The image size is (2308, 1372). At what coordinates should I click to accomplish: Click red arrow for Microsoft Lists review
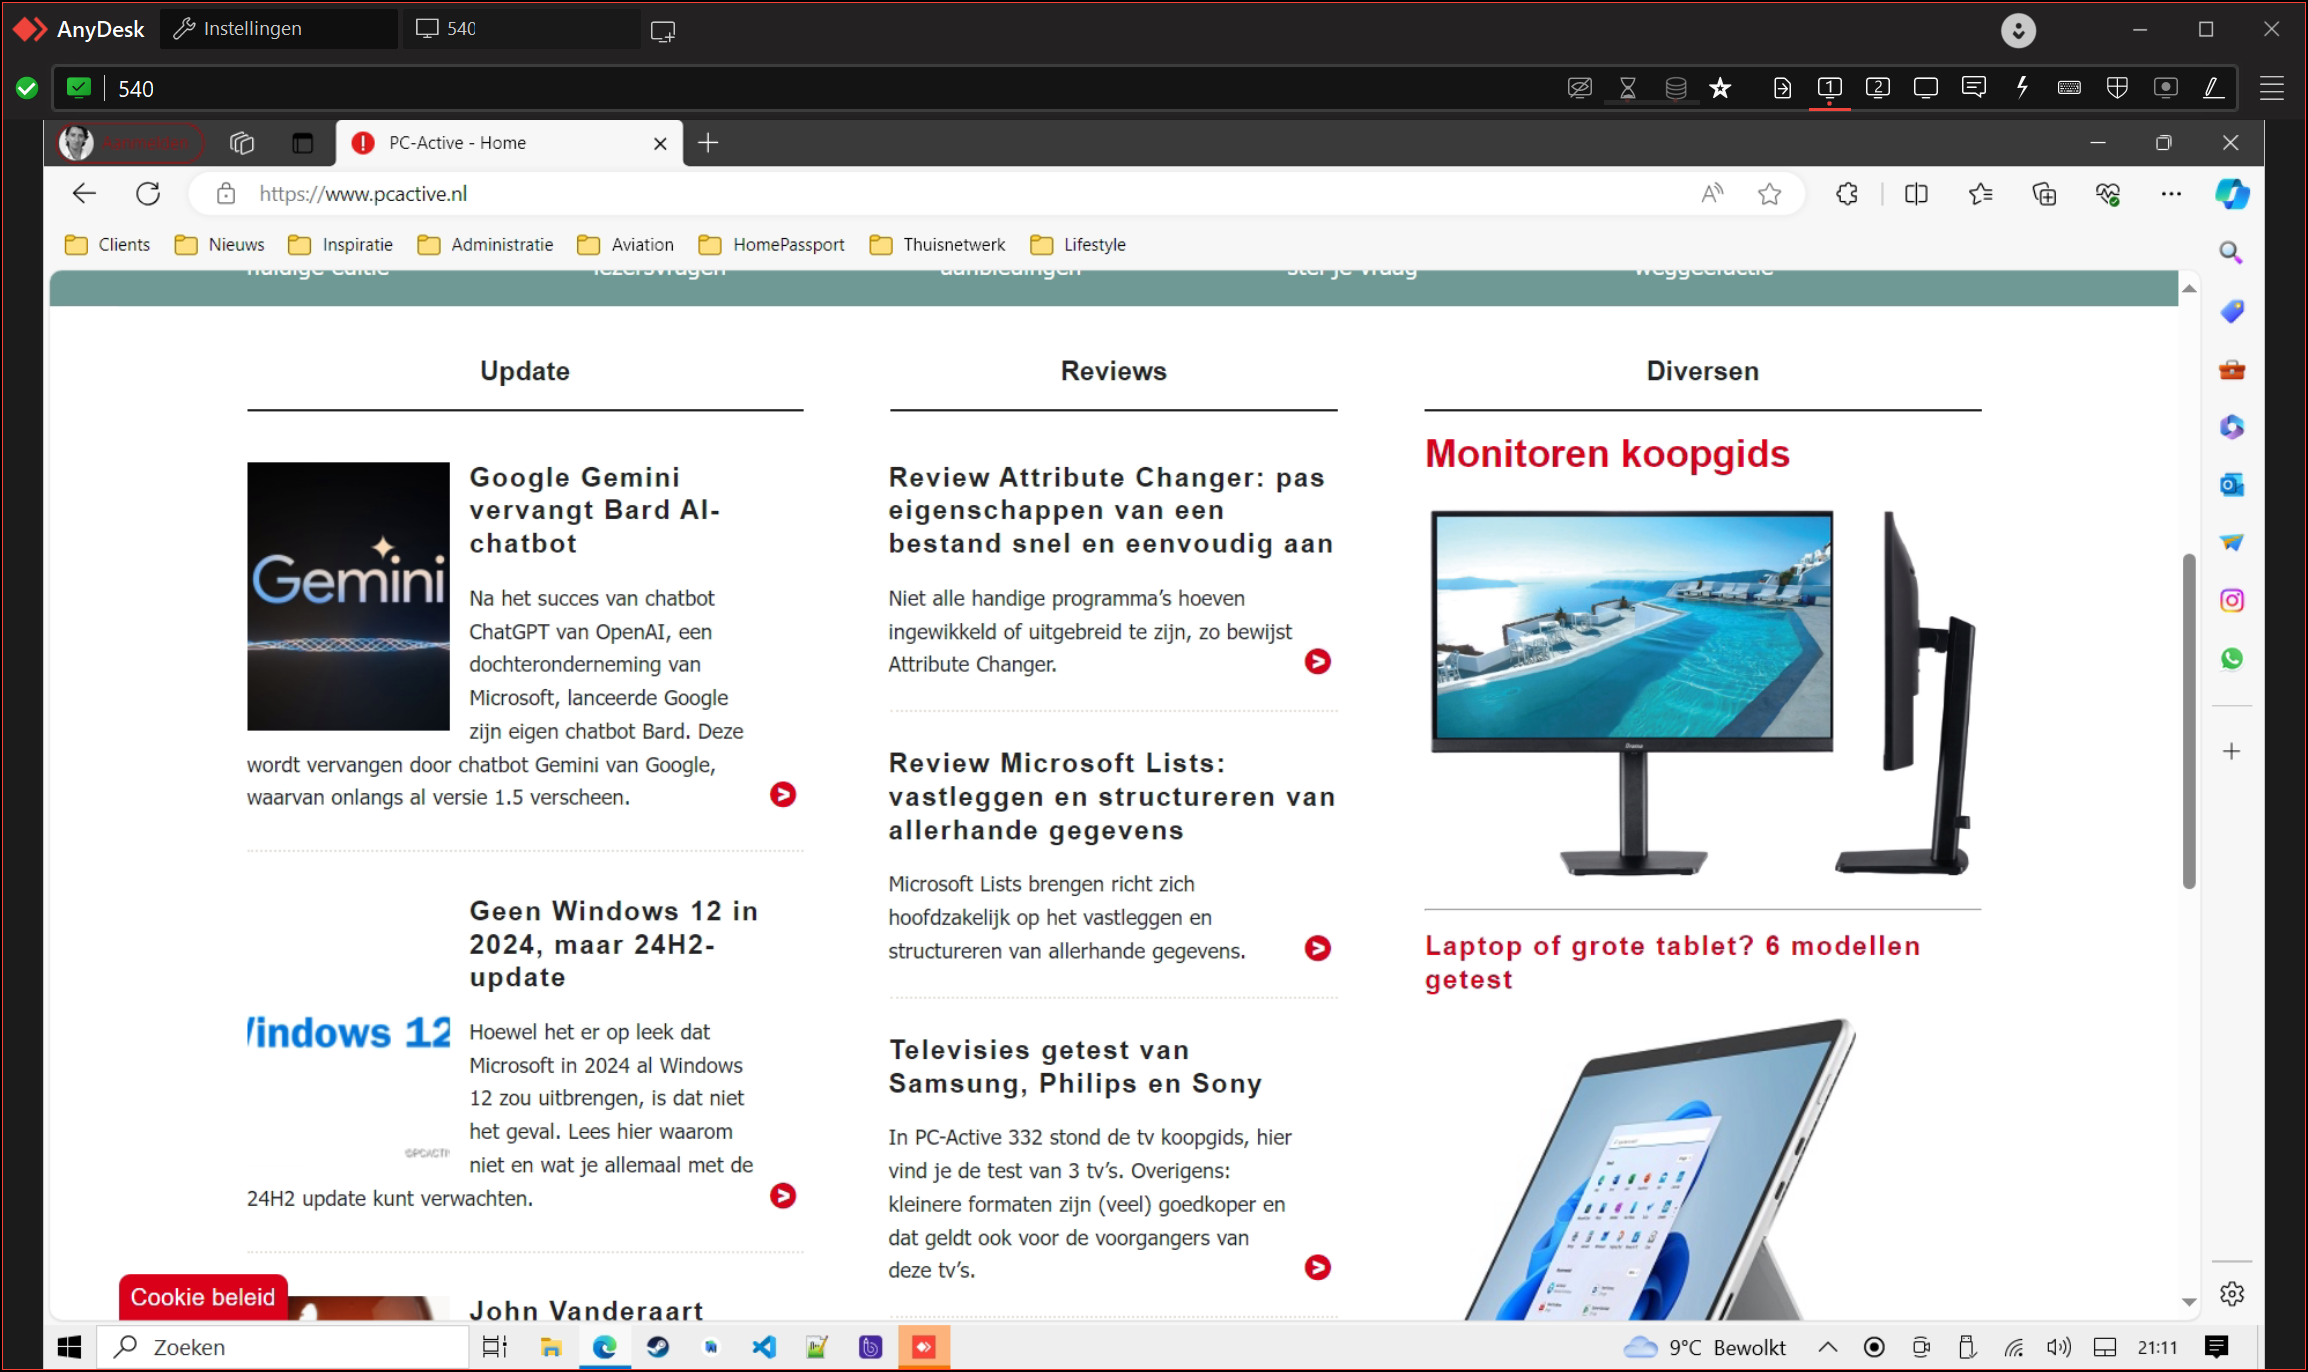tap(1318, 948)
